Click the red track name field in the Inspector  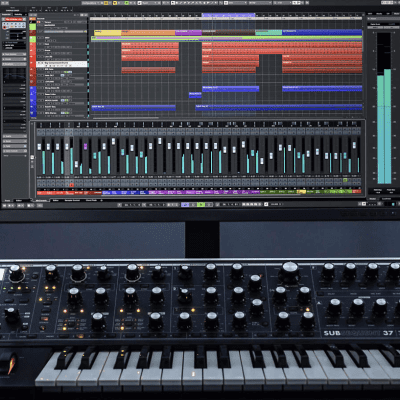[14, 19]
